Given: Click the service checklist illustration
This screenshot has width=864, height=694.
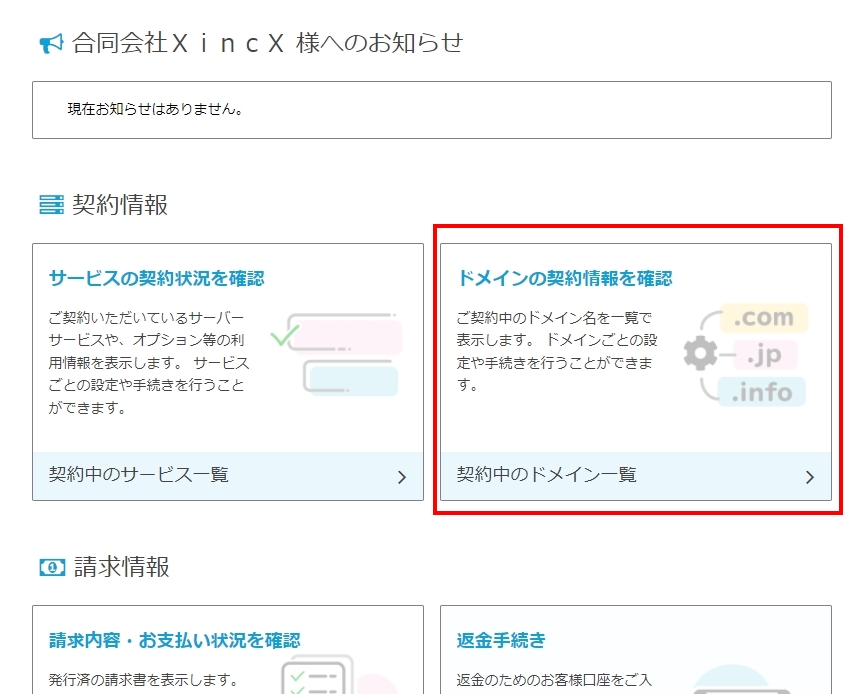Looking at the screenshot, I should pos(337,354).
